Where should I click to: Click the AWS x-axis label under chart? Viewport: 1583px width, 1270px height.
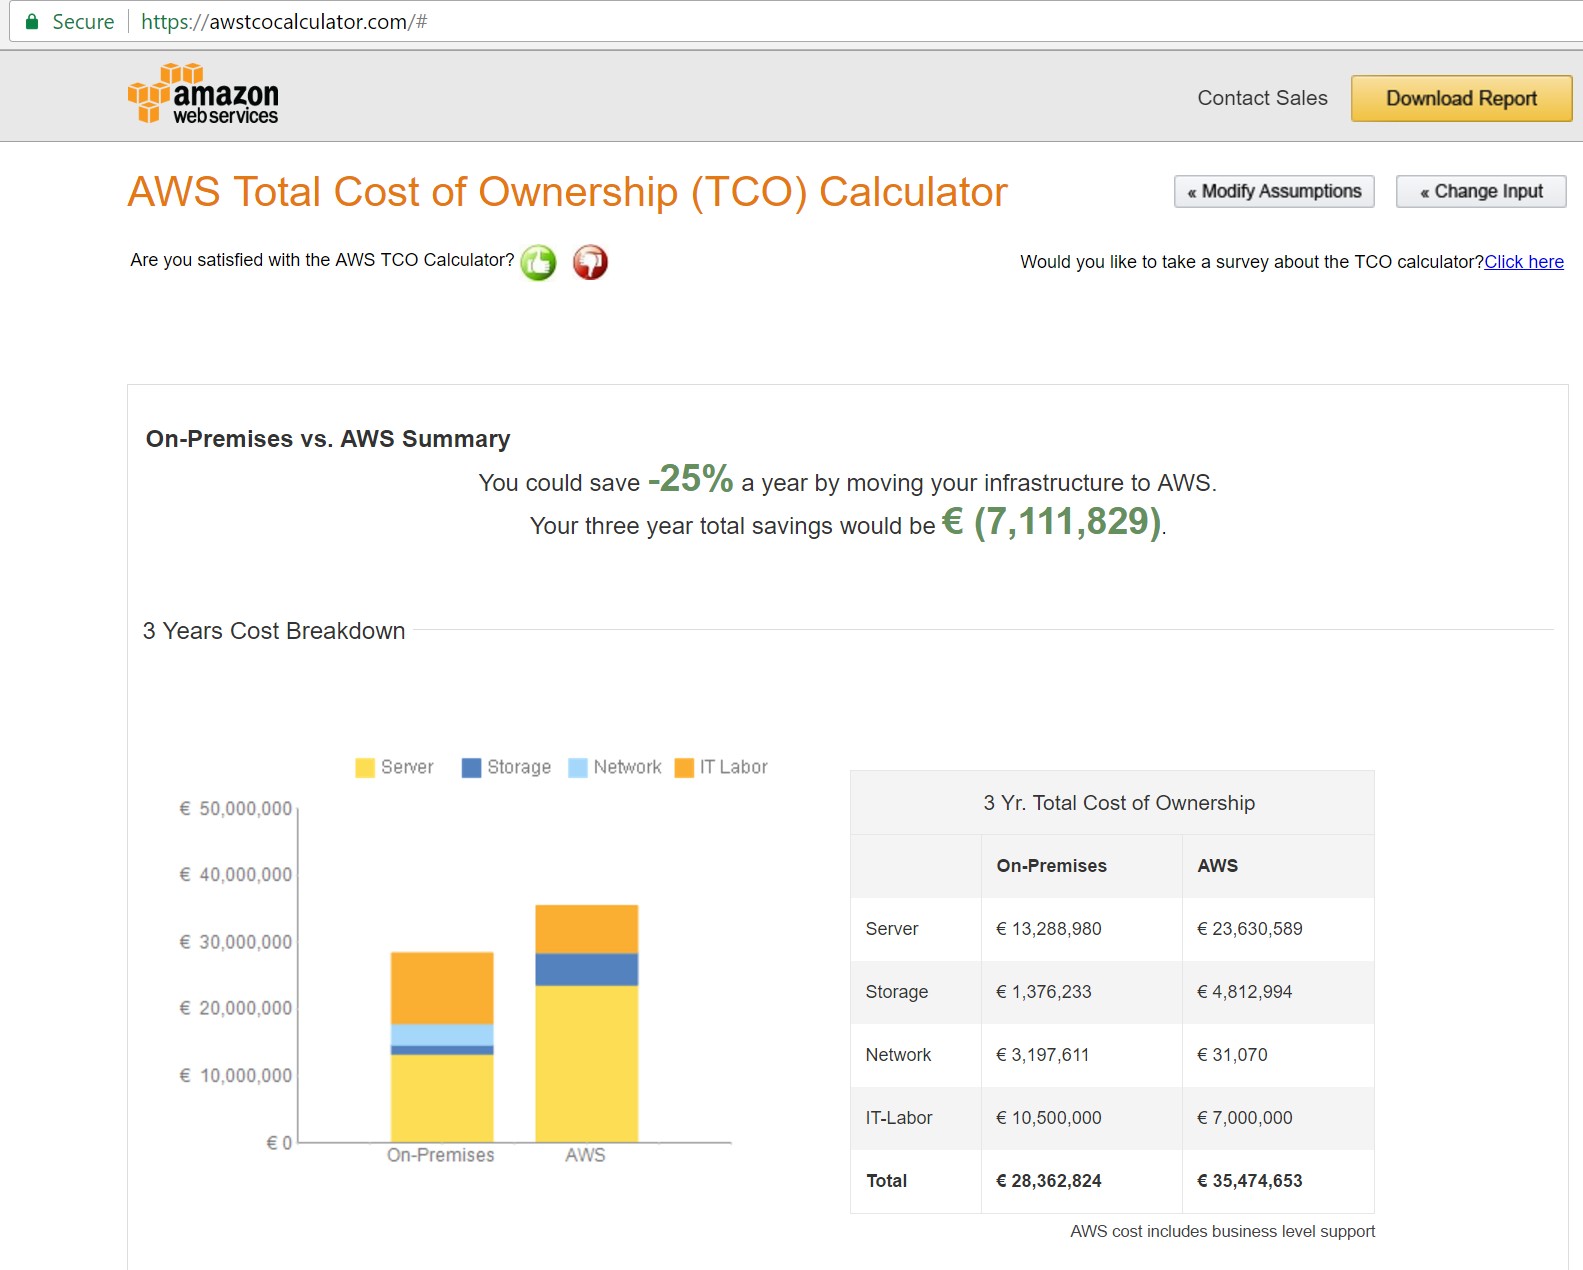coord(585,1155)
